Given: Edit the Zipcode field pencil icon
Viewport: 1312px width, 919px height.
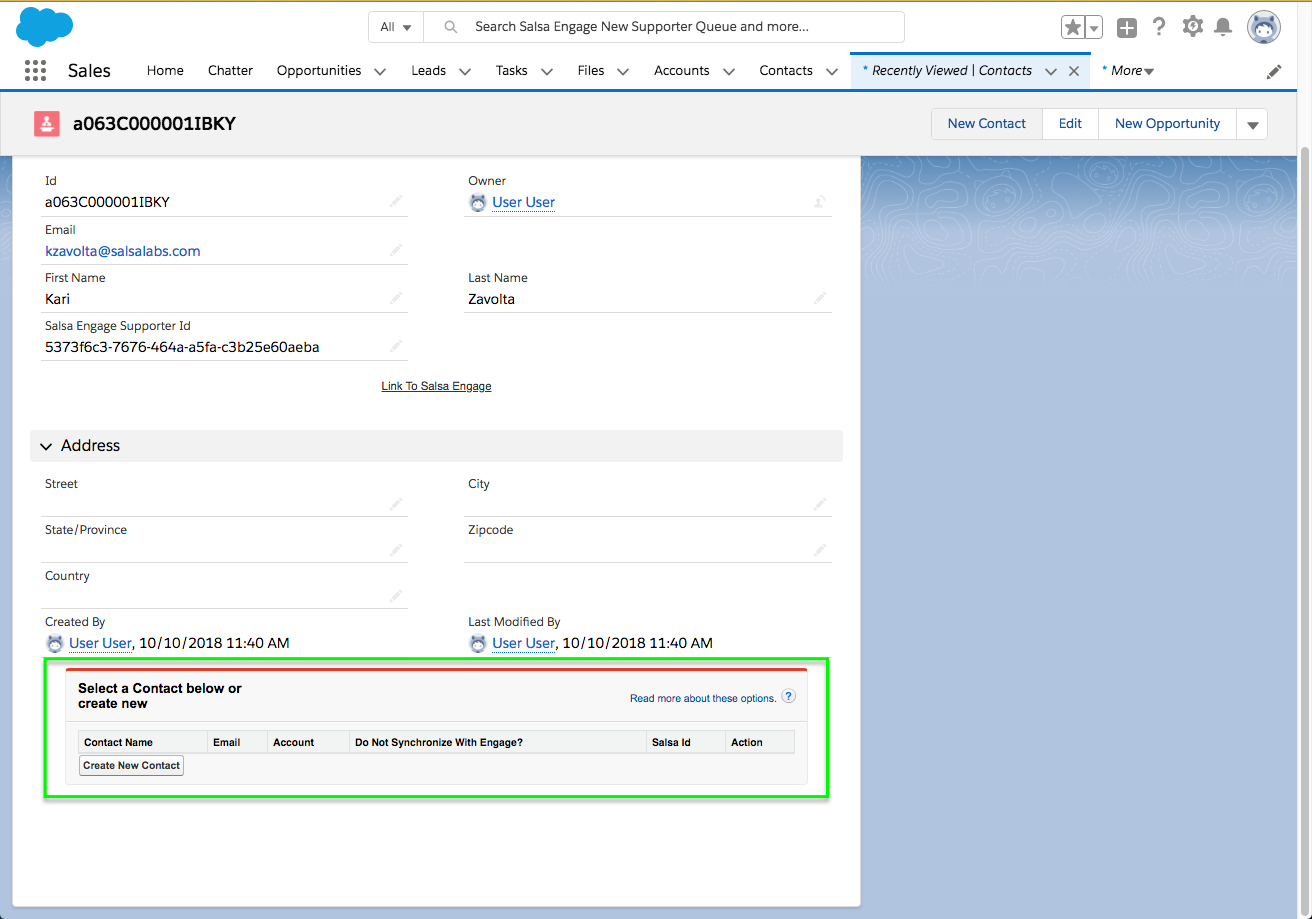Looking at the screenshot, I should (820, 550).
